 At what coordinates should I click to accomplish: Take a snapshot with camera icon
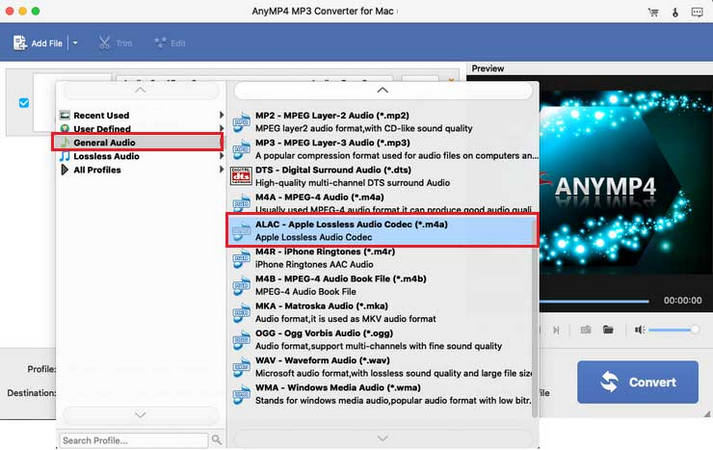coord(586,330)
